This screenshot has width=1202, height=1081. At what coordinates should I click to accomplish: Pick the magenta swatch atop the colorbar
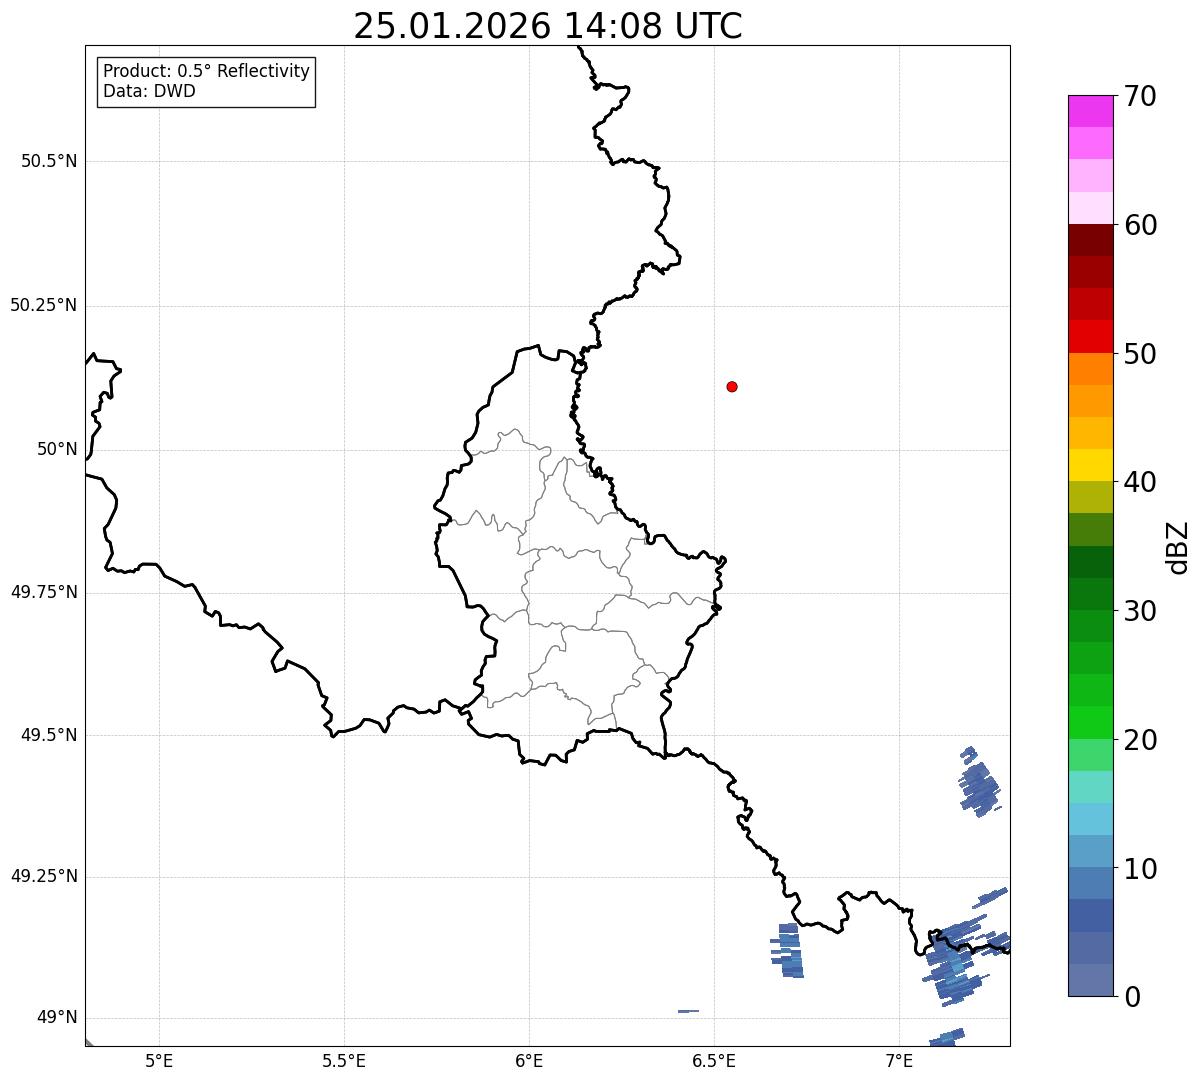click(x=1090, y=111)
